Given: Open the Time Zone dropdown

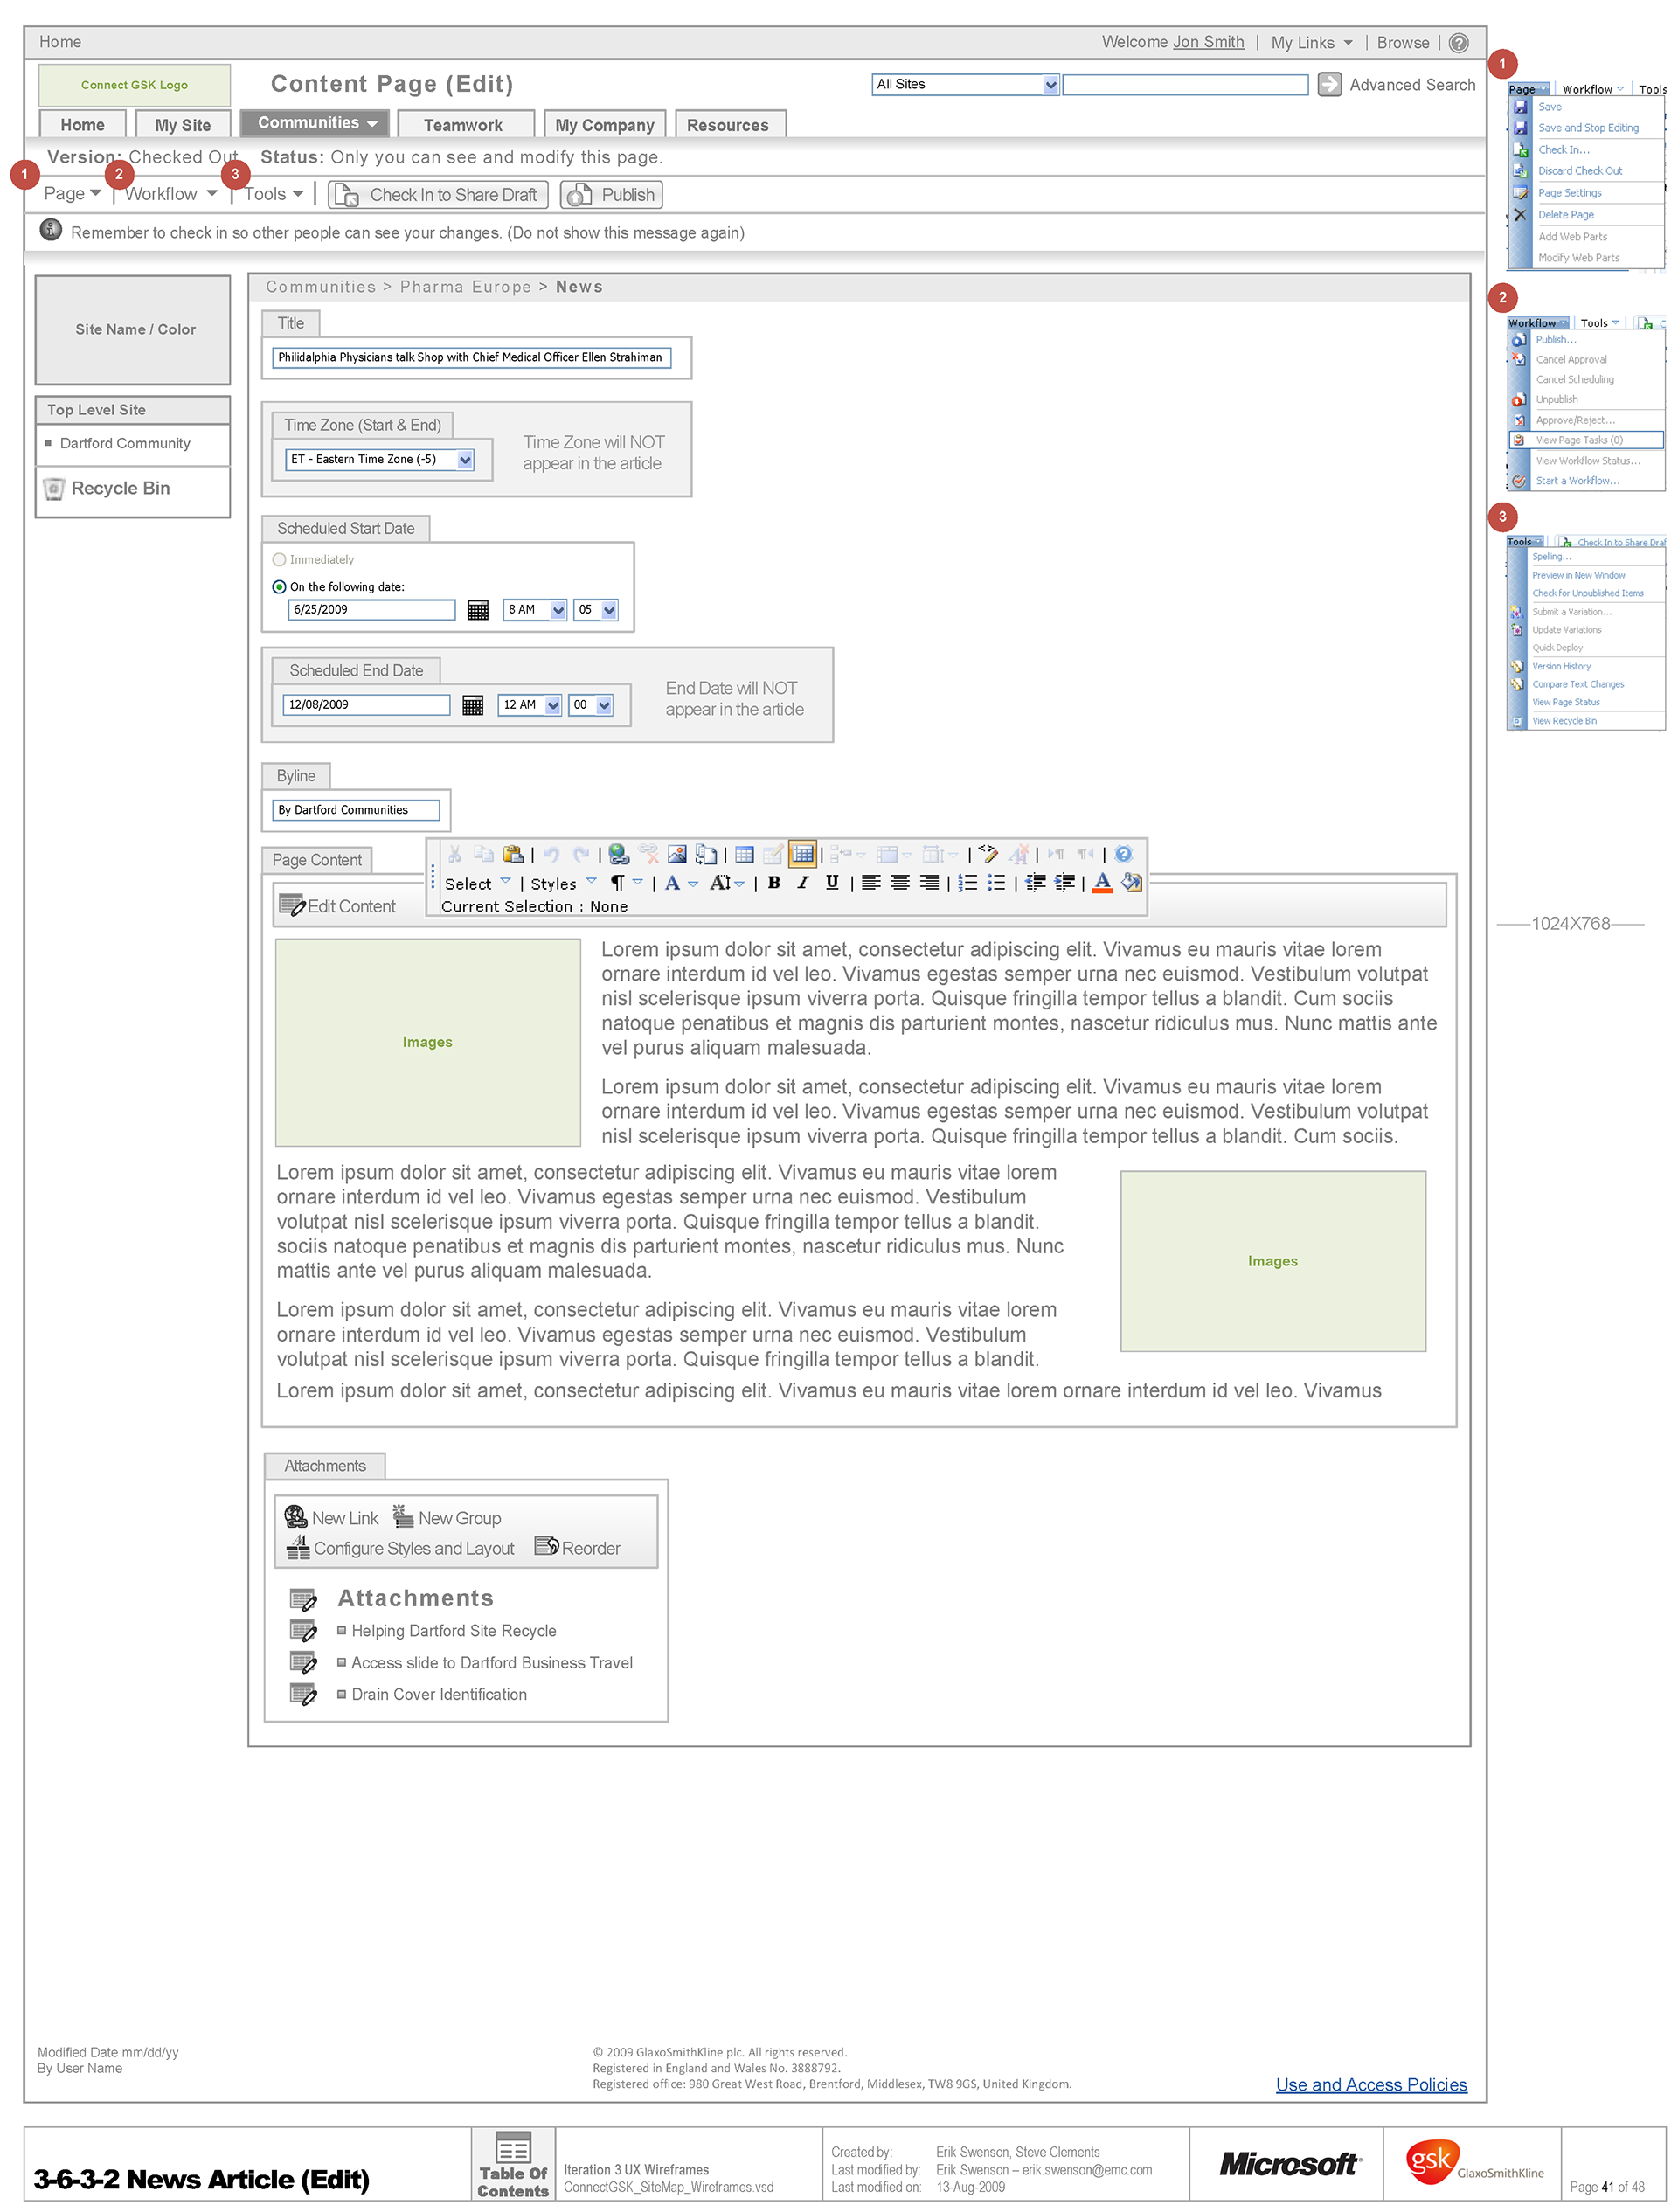Looking at the screenshot, I should click(x=465, y=460).
